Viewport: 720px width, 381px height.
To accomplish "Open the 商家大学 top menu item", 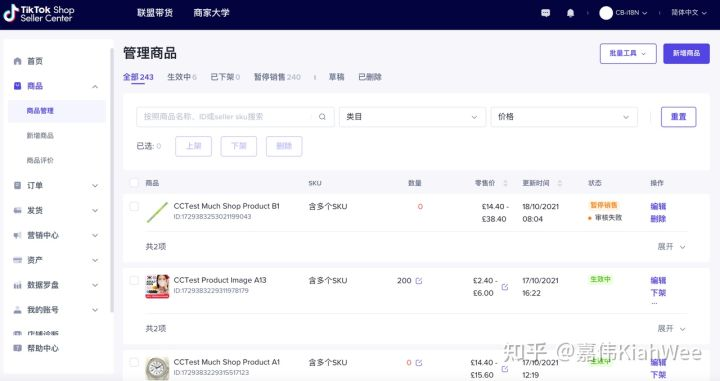I will point(211,13).
